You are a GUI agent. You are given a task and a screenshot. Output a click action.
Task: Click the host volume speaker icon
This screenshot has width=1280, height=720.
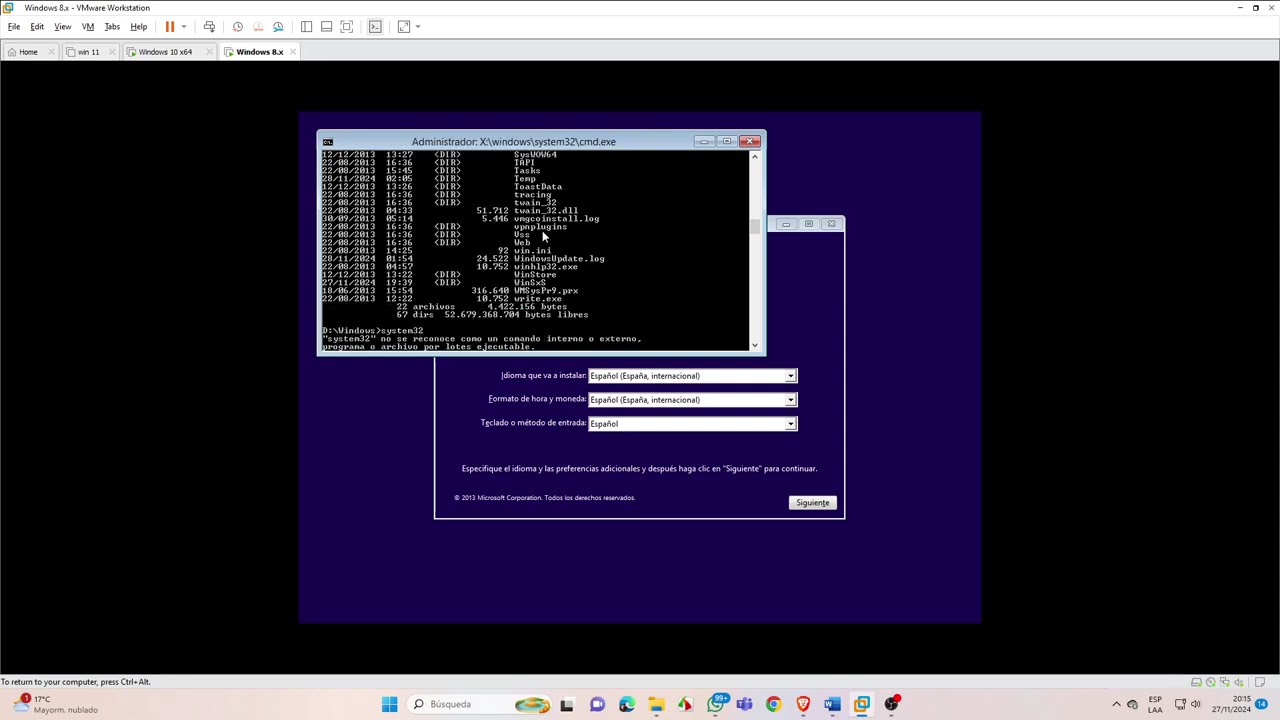point(1195,704)
